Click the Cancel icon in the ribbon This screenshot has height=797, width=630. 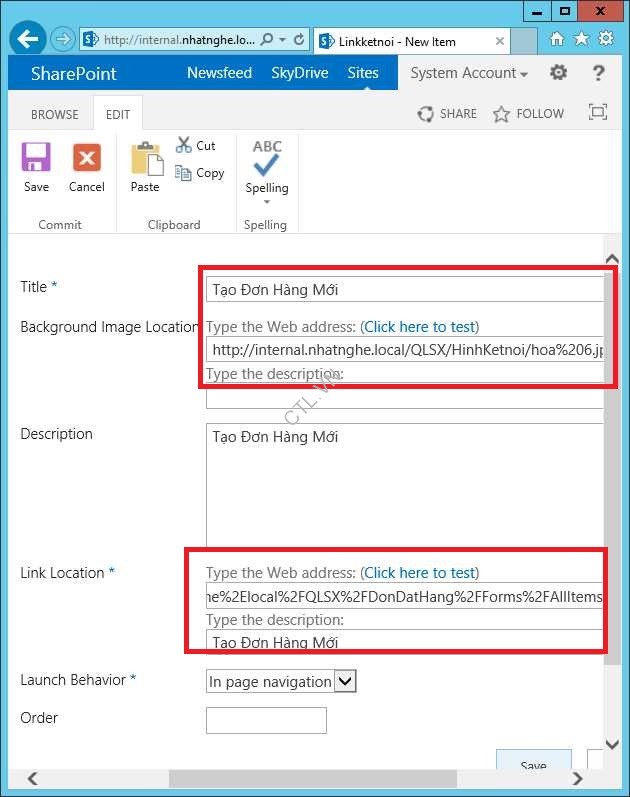pyautogui.click(x=87, y=159)
